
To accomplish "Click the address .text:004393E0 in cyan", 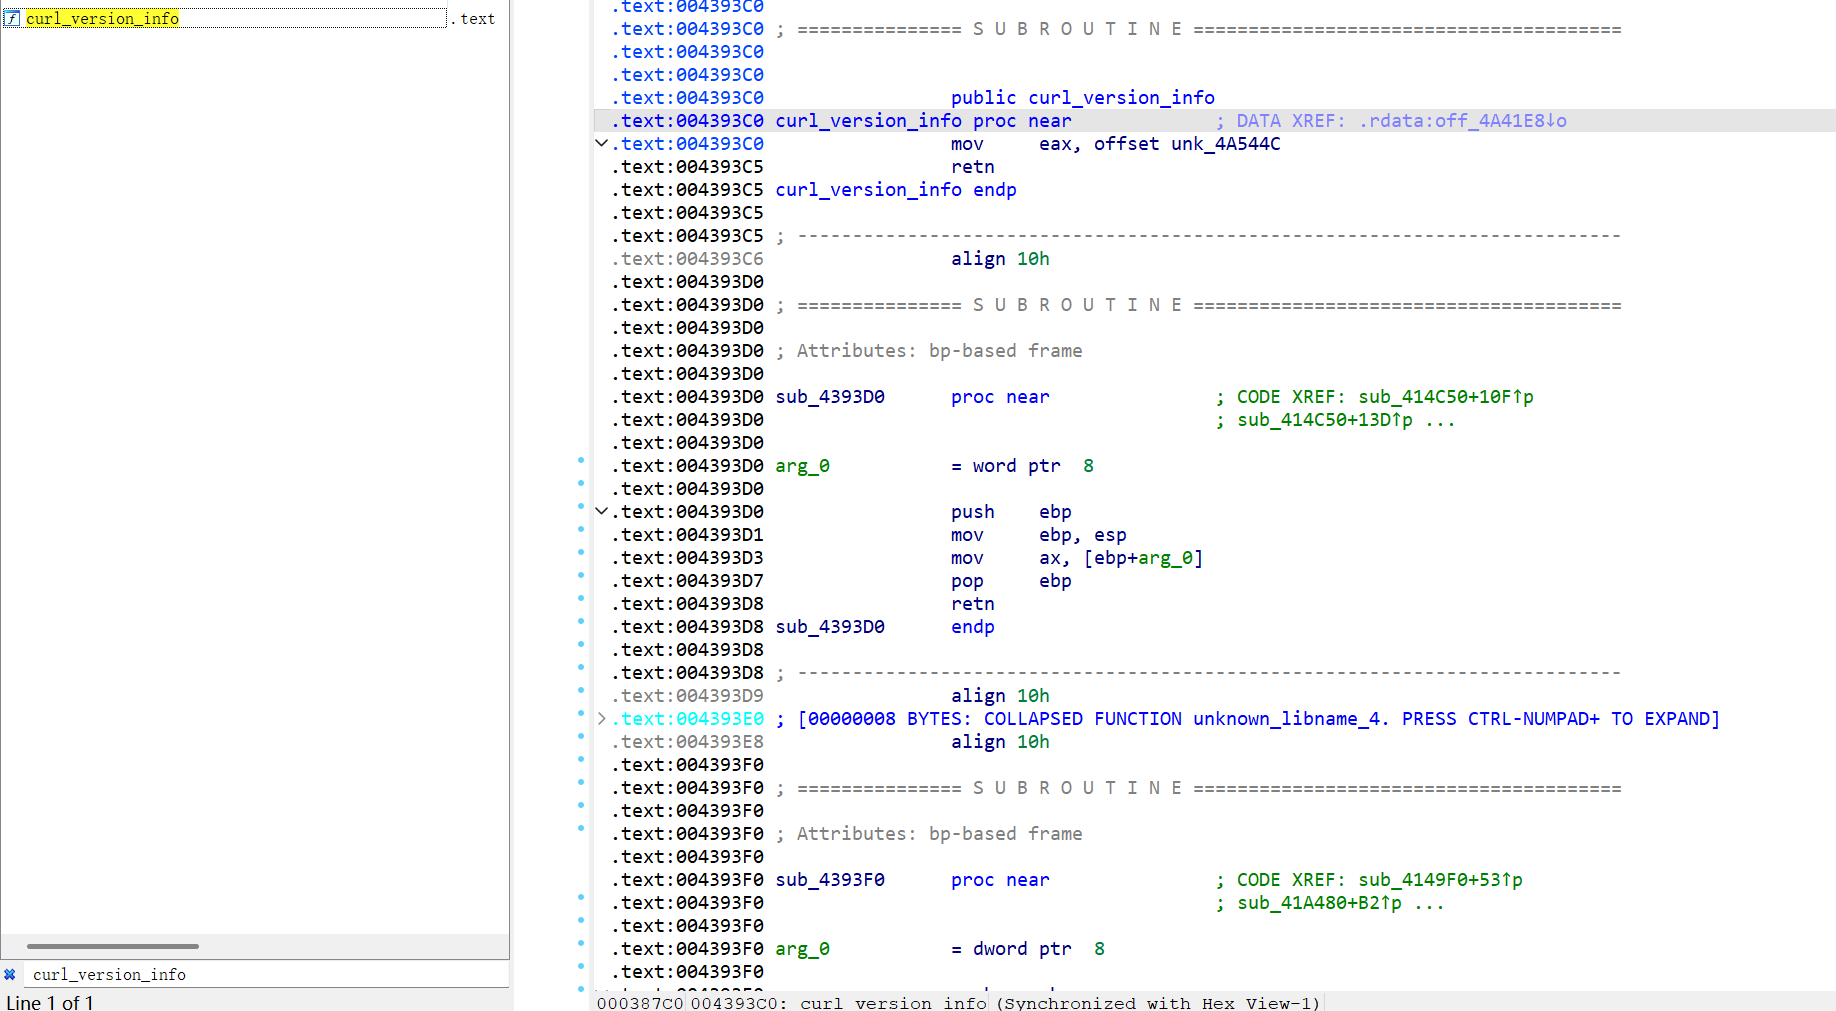I will [688, 718].
